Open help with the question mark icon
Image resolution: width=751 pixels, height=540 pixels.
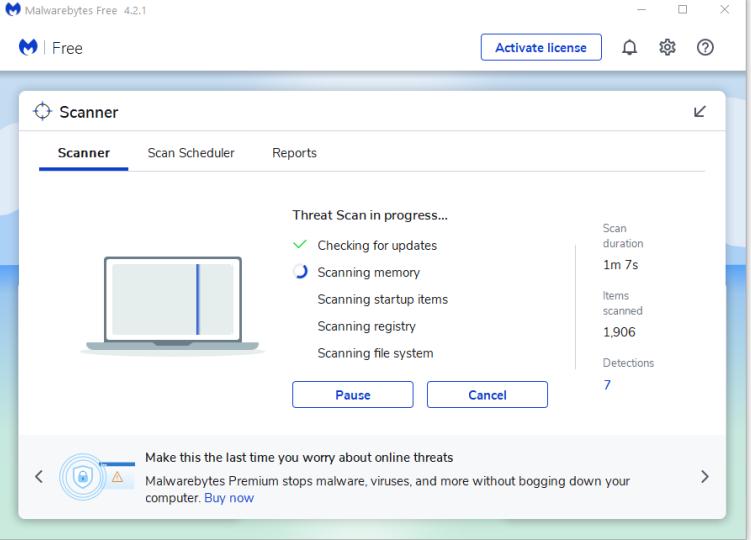click(705, 47)
